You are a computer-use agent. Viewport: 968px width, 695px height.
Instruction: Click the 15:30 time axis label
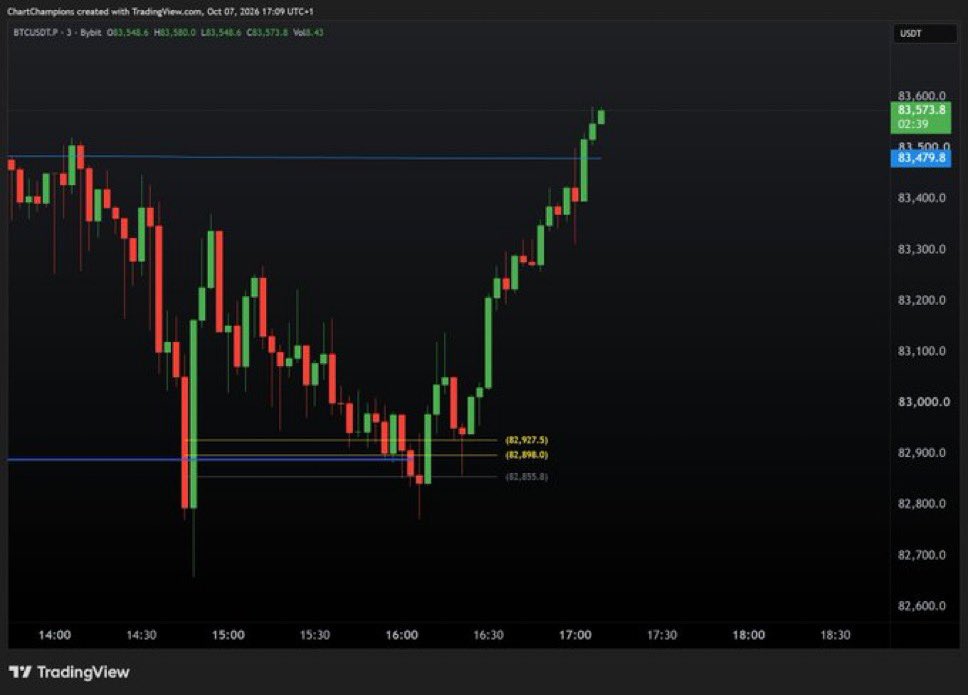315,635
